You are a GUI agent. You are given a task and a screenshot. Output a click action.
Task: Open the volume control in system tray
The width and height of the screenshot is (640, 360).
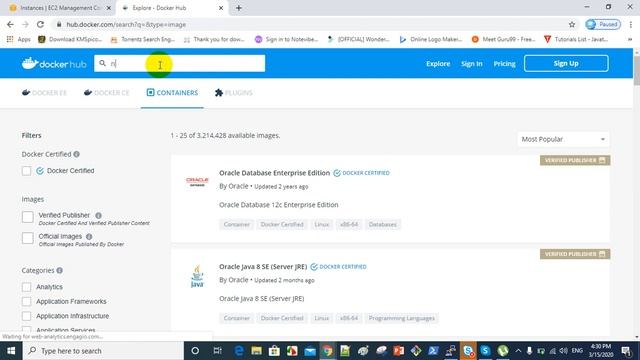pyautogui.click(x=564, y=351)
